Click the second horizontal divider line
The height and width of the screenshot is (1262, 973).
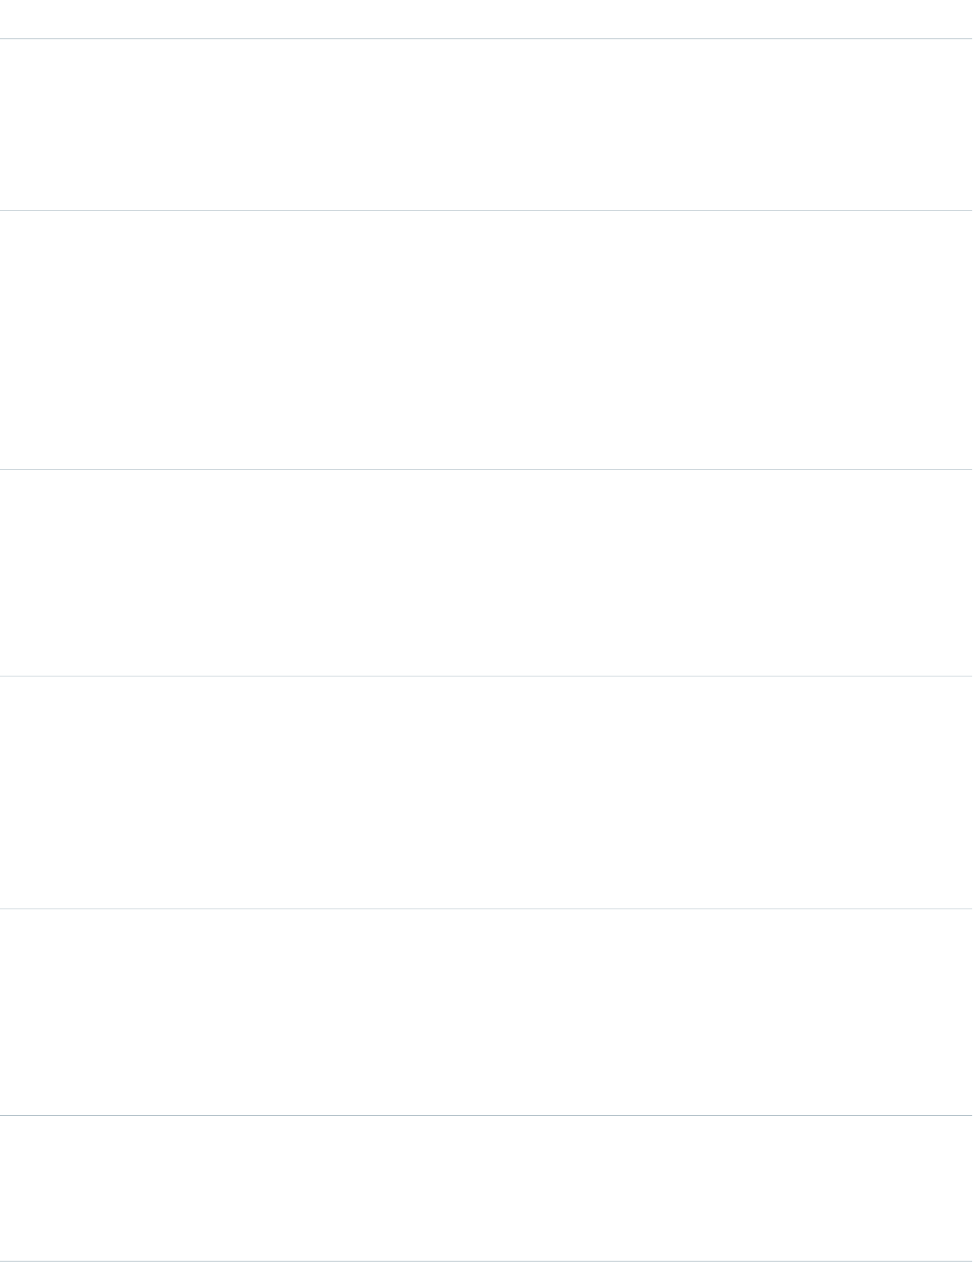486,210
